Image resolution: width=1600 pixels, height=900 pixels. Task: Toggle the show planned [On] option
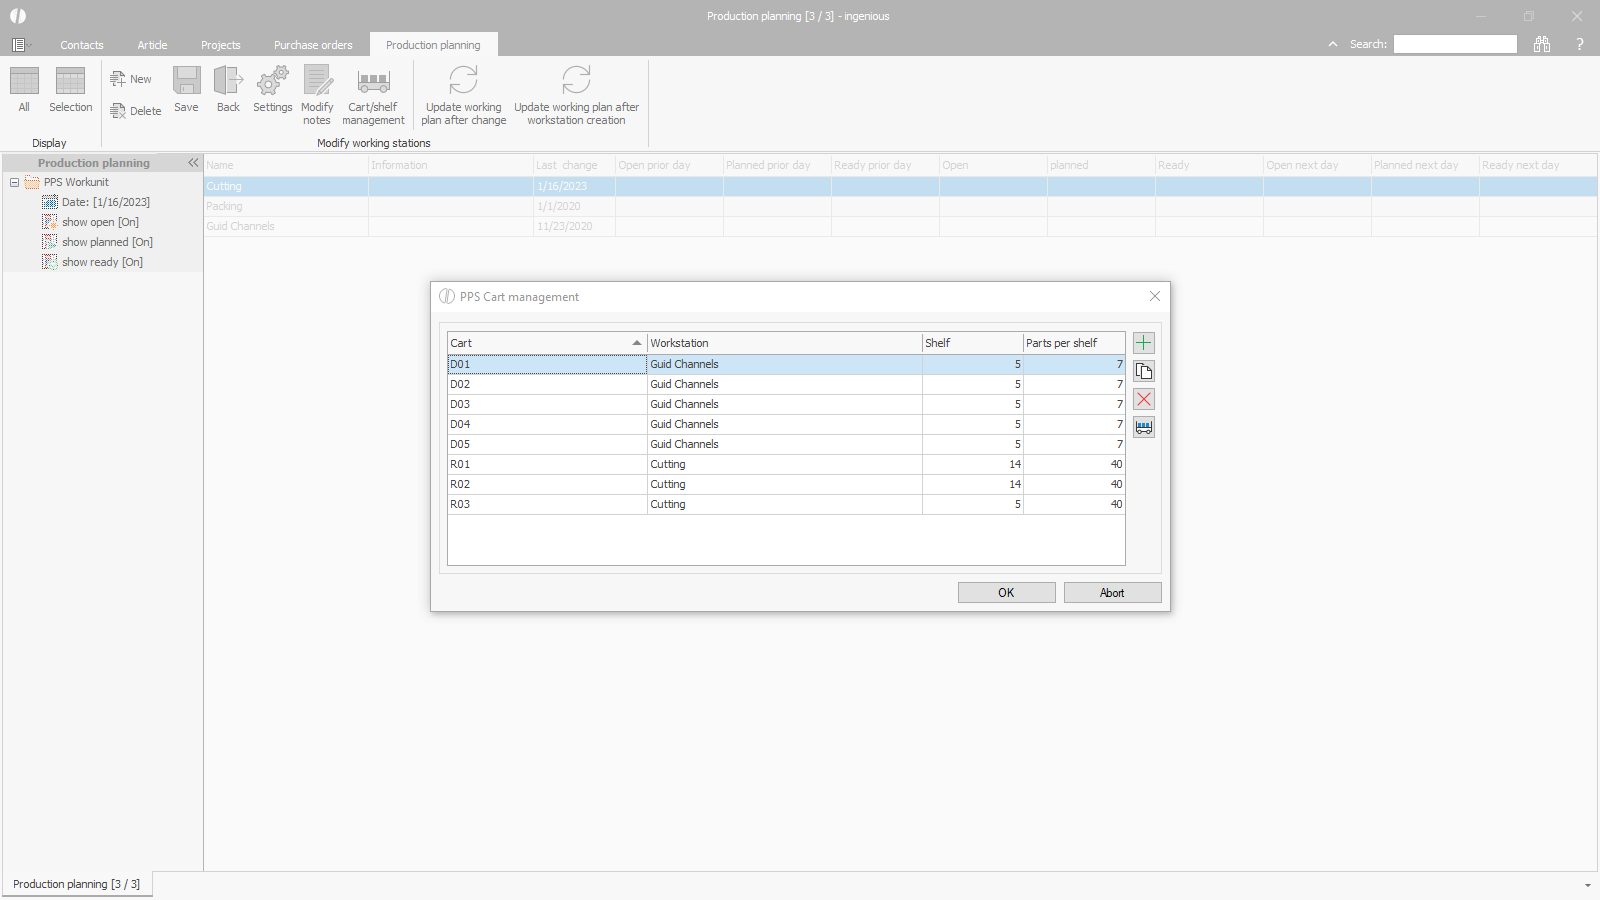(107, 242)
